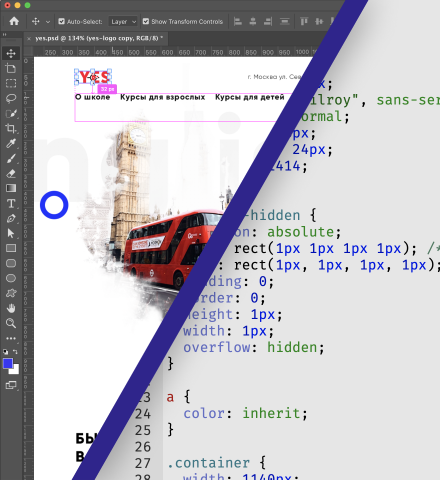This screenshot has width=440, height=480.
Task: Open the blue foreground color swatch
Action: pyautogui.click(x=8, y=363)
